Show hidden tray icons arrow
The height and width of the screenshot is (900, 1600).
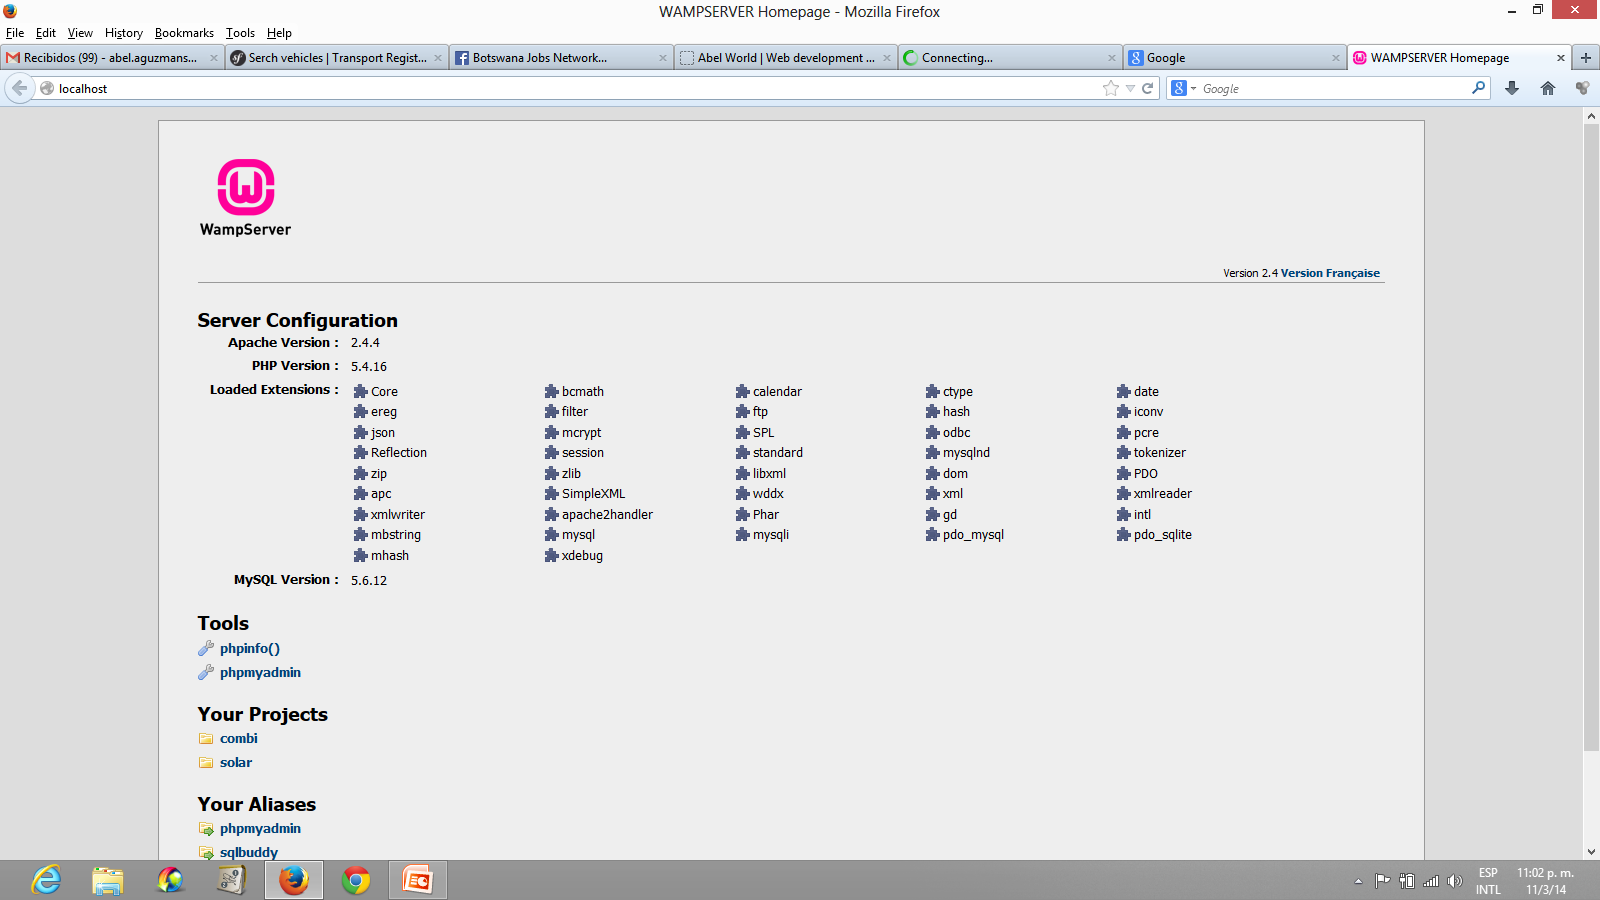click(1358, 881)
